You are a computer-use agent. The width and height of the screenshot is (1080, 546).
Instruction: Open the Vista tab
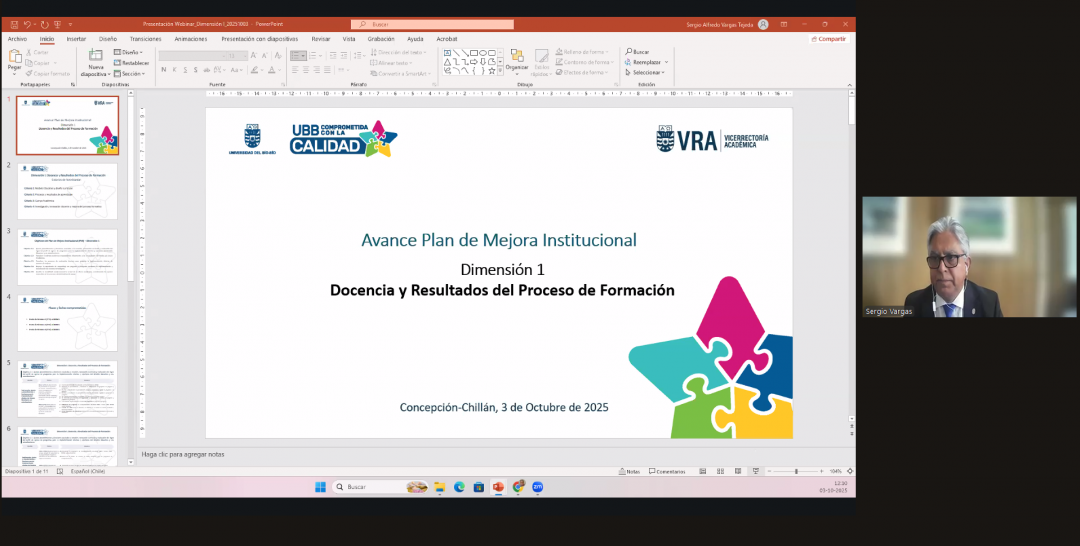(349, 39)
